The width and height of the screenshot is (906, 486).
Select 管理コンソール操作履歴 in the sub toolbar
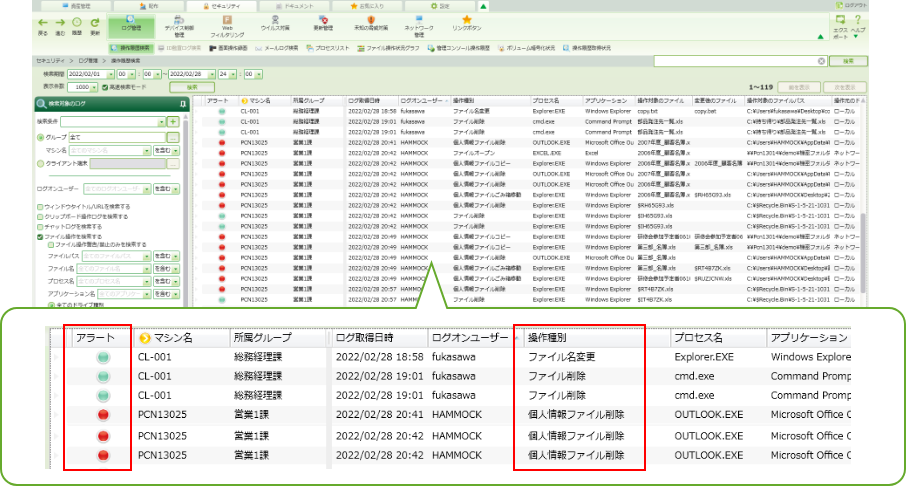pos(458,48)
